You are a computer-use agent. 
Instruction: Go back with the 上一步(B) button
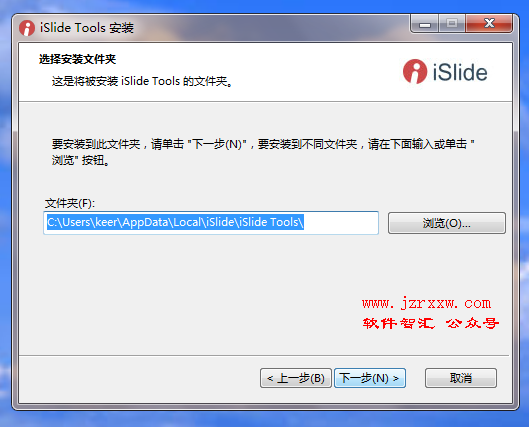coord(296,378)
